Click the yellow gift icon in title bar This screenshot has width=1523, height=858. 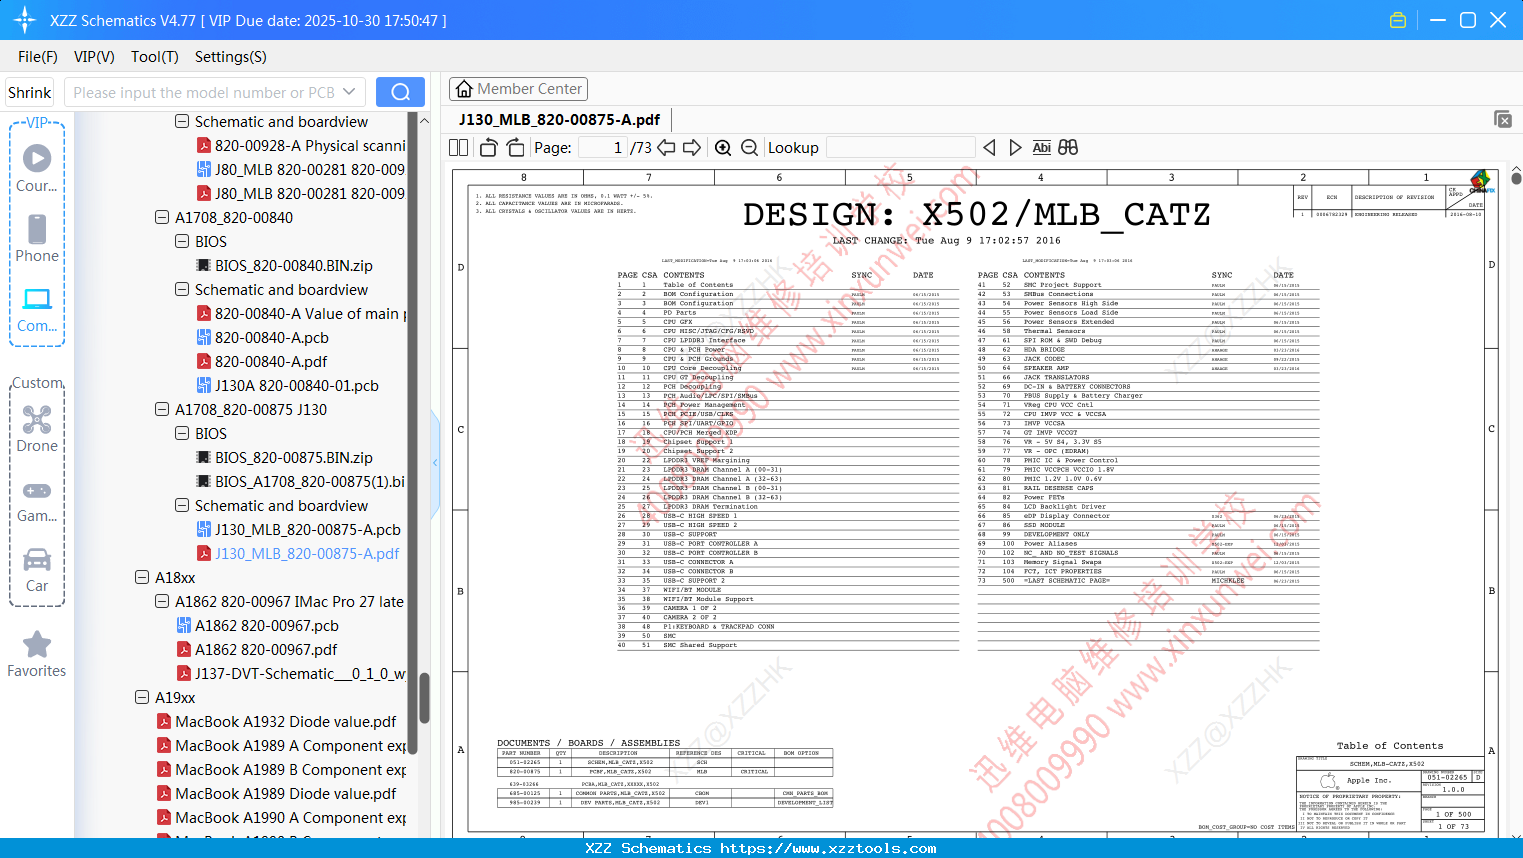coord(1398,20)
